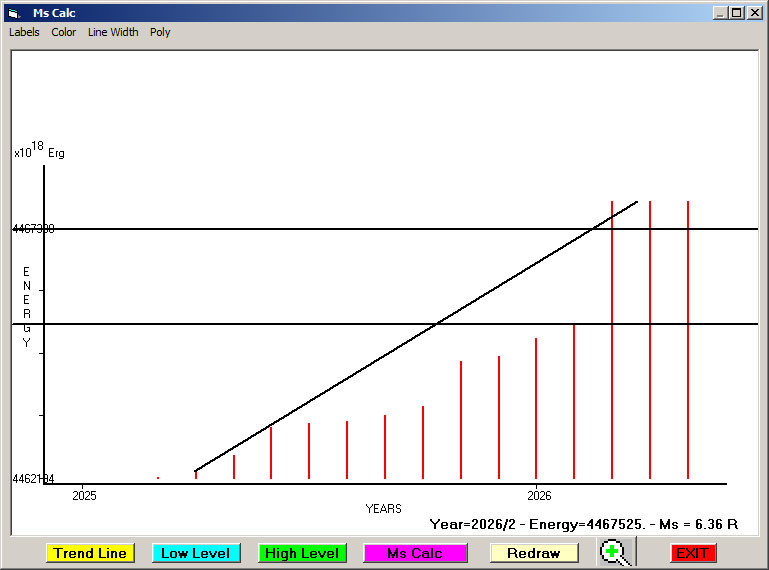Screen dimensions: 769x570
Task: Maximize the Ms Calc window
Action: coord(736,13)
